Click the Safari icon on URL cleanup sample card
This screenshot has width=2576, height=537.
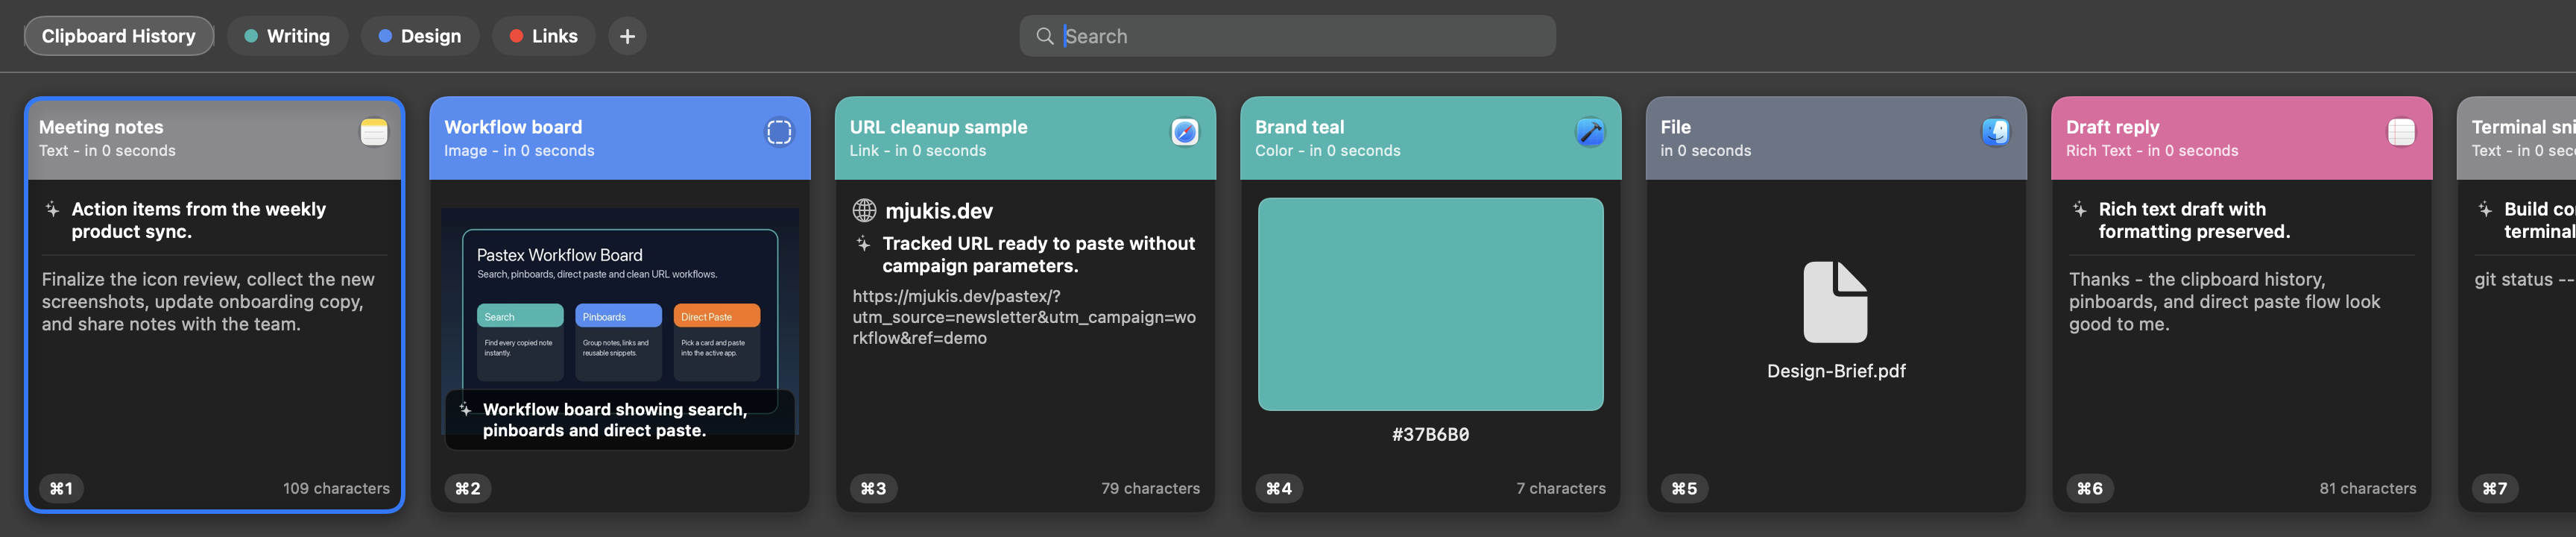1185,132
